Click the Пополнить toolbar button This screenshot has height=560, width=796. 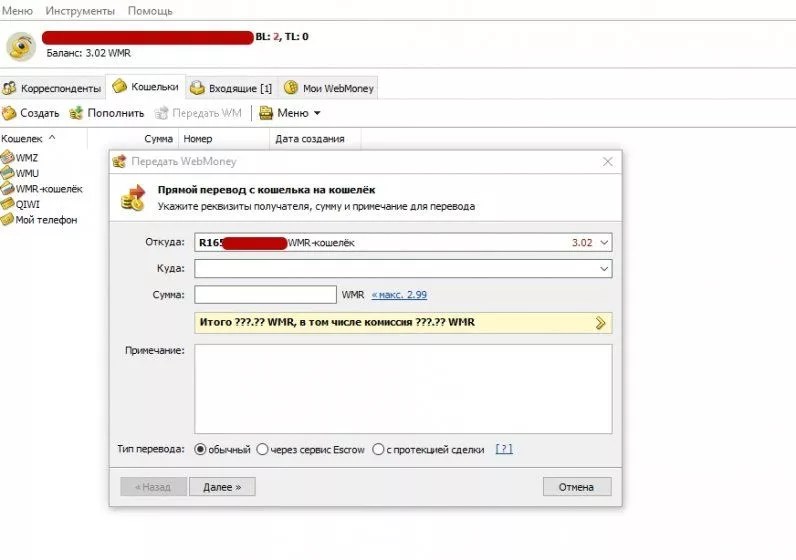(x=107, y=113)
